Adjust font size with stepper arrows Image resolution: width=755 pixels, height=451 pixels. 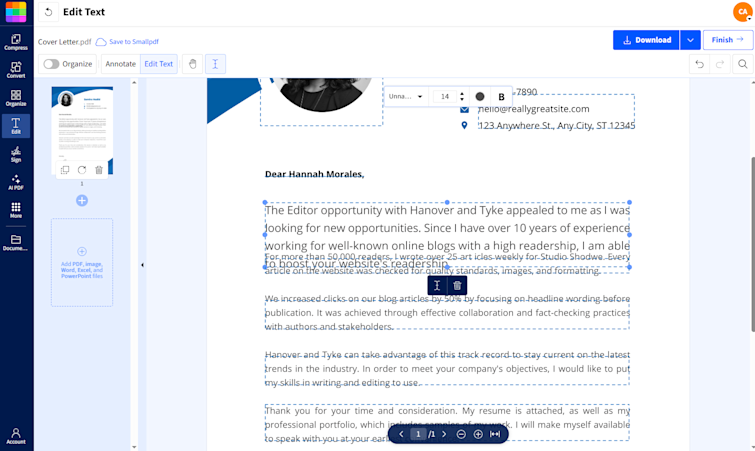tap(462, 97)
